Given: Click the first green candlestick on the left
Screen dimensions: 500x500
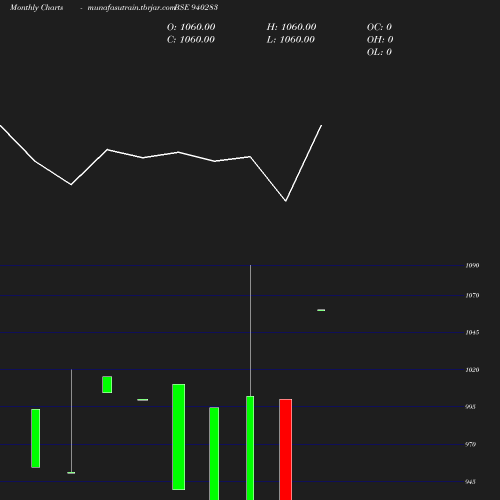Looking at the screenshot, I should tap(36, 438).
